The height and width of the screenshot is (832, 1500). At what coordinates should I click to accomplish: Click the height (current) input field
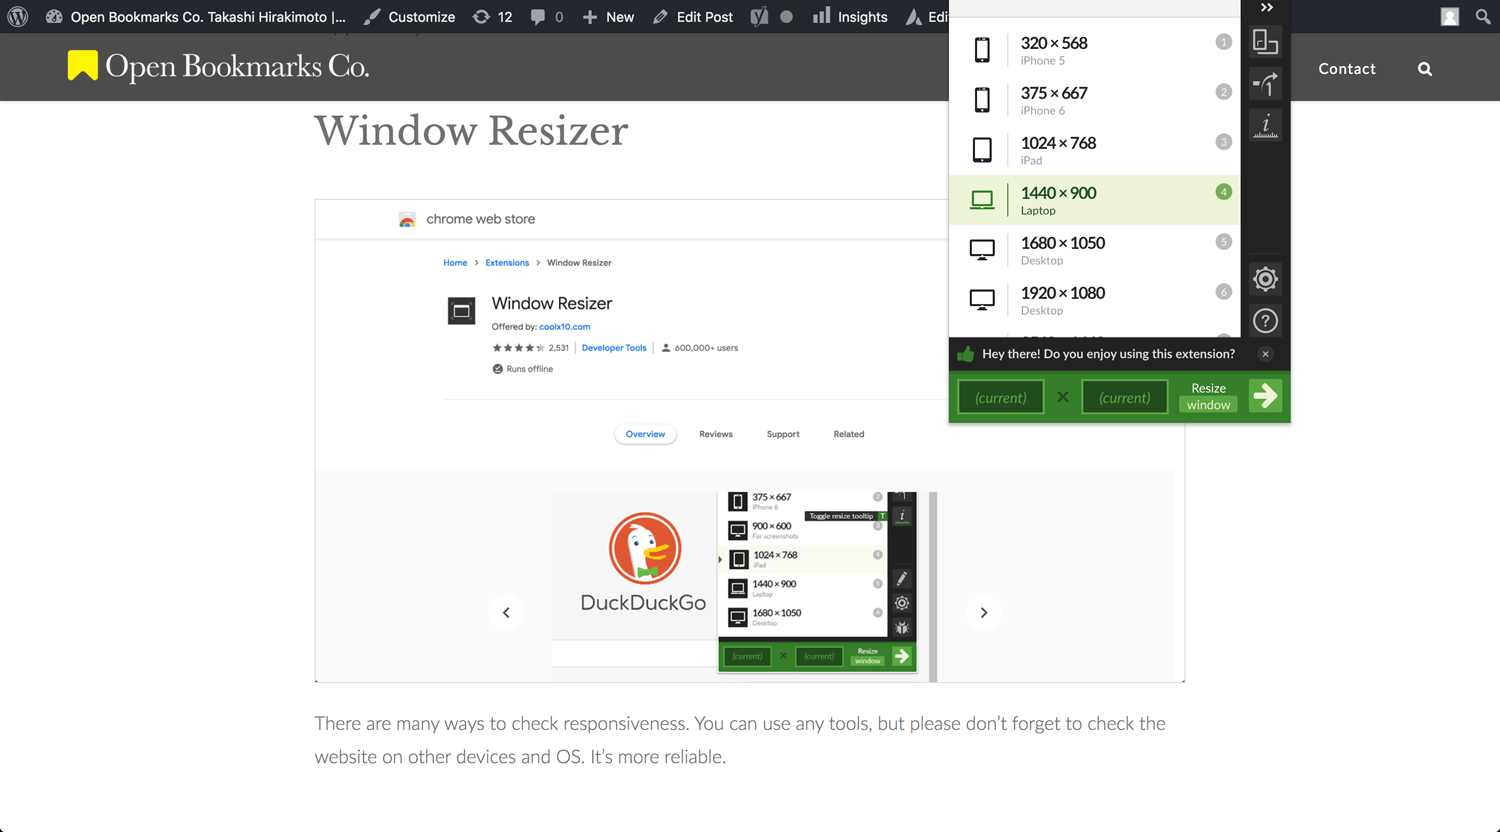1125,397
